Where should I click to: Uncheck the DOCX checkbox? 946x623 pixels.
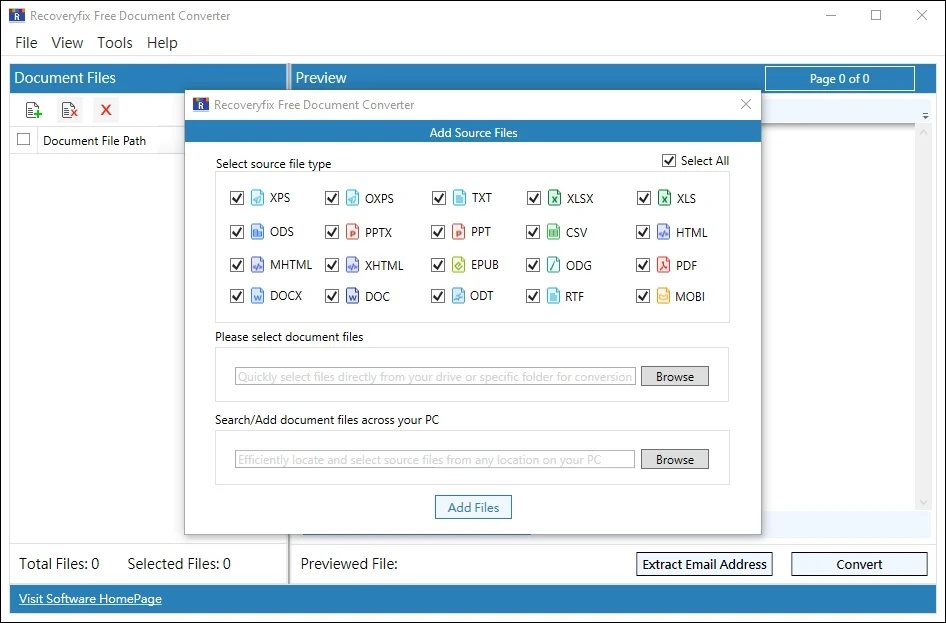click(x=236, y=296)
